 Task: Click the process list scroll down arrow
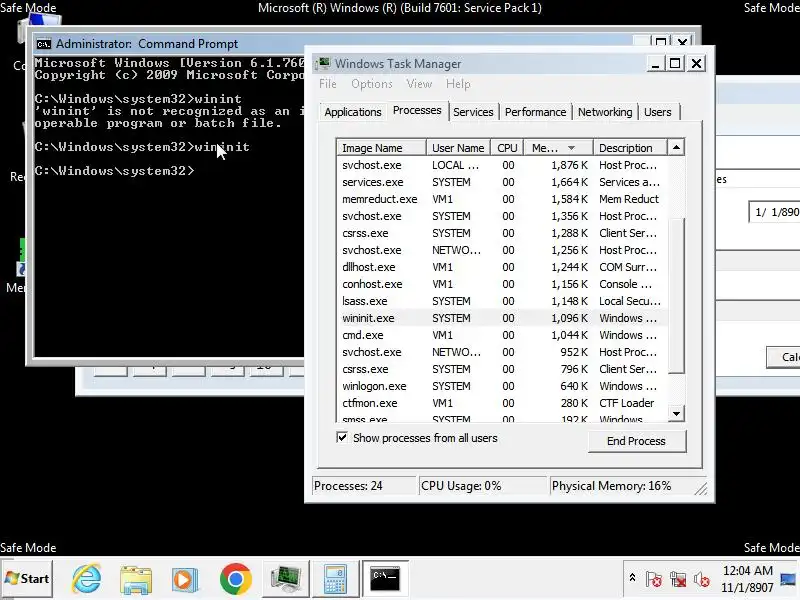point(676,414)
